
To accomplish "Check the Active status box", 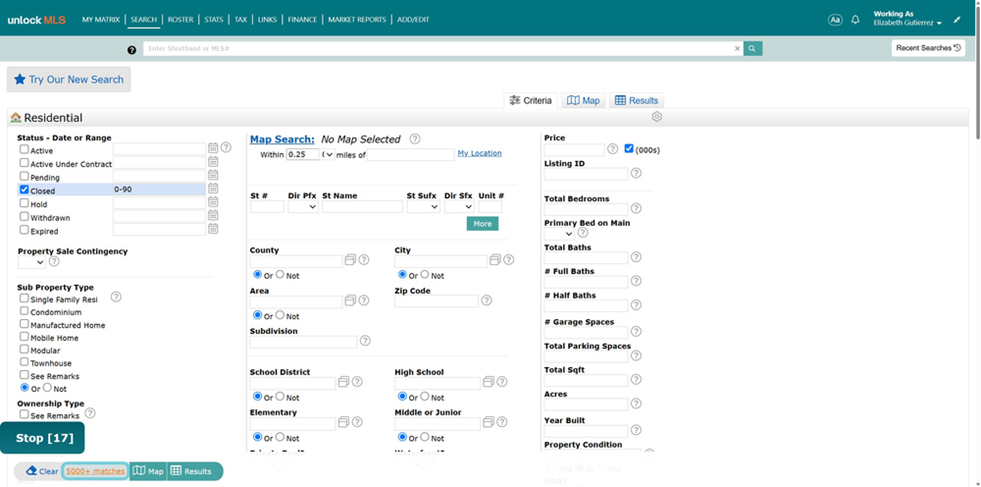I will pyautogui.click(x=24, y=150).
